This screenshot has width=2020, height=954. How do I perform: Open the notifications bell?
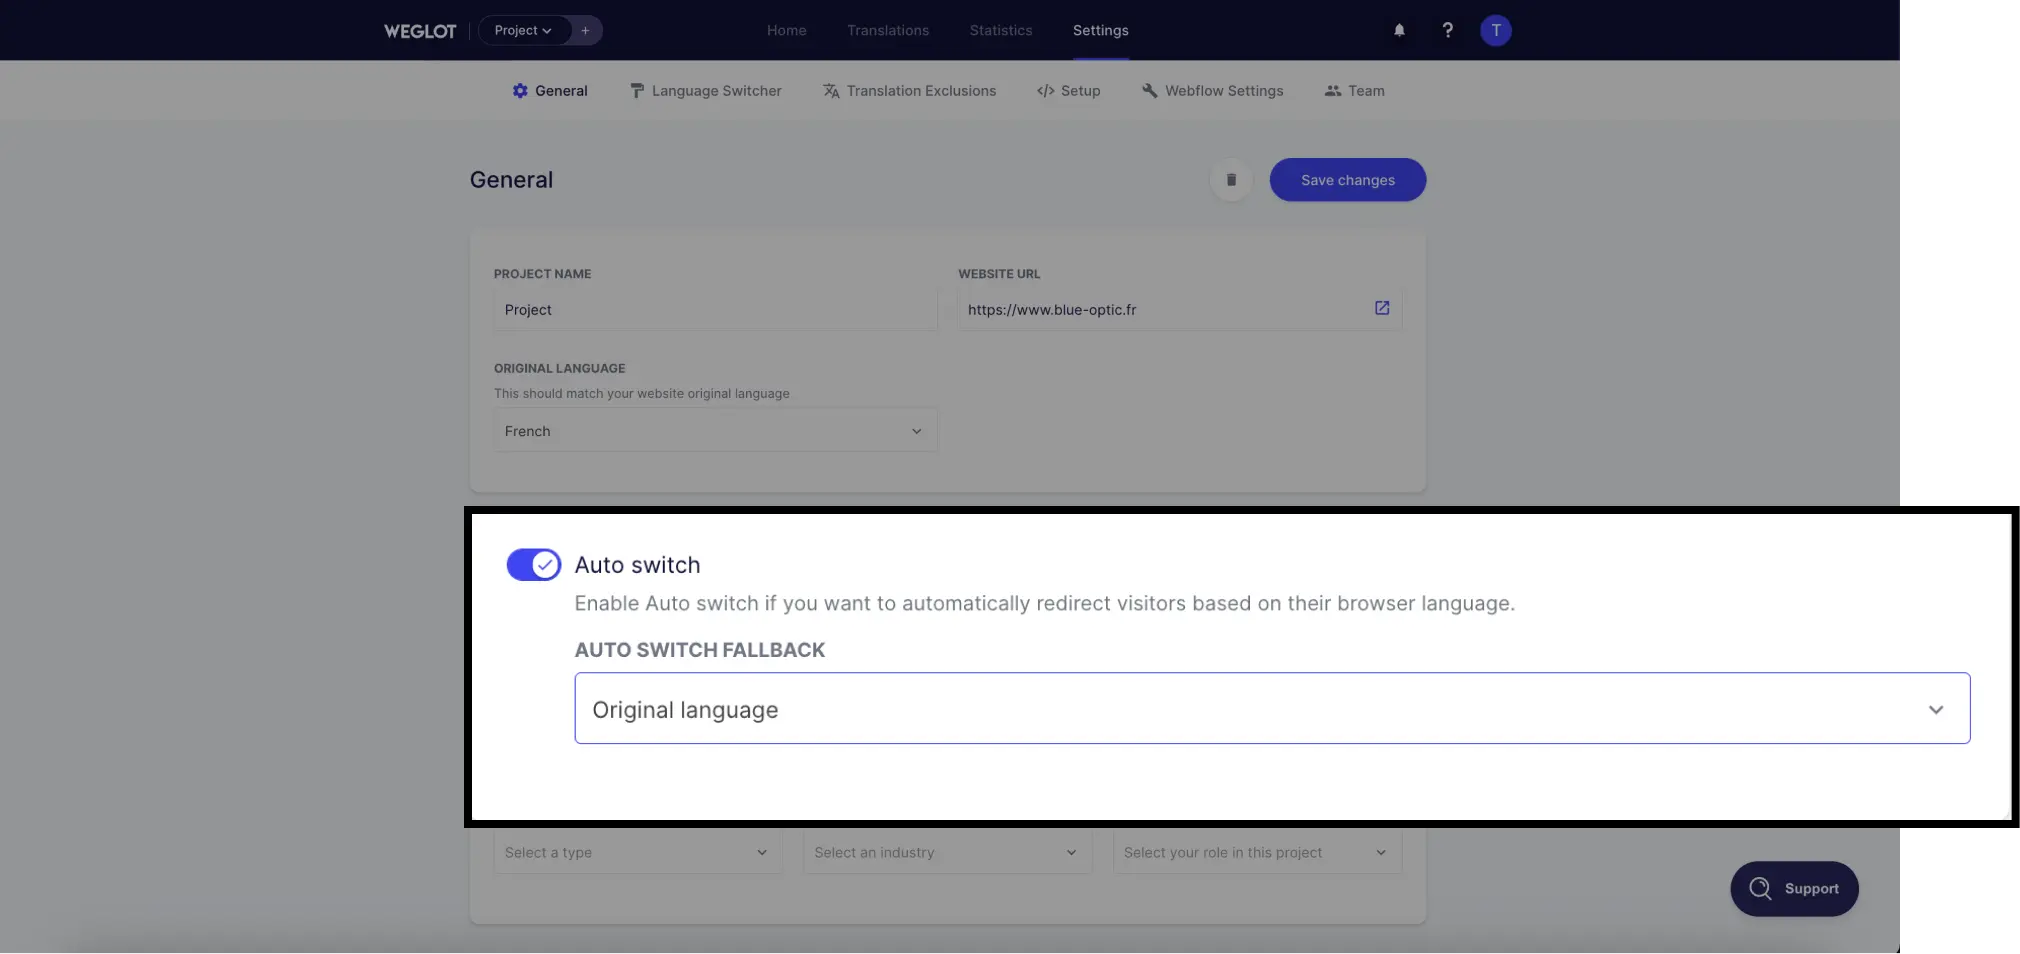[x=1399, y=31]
